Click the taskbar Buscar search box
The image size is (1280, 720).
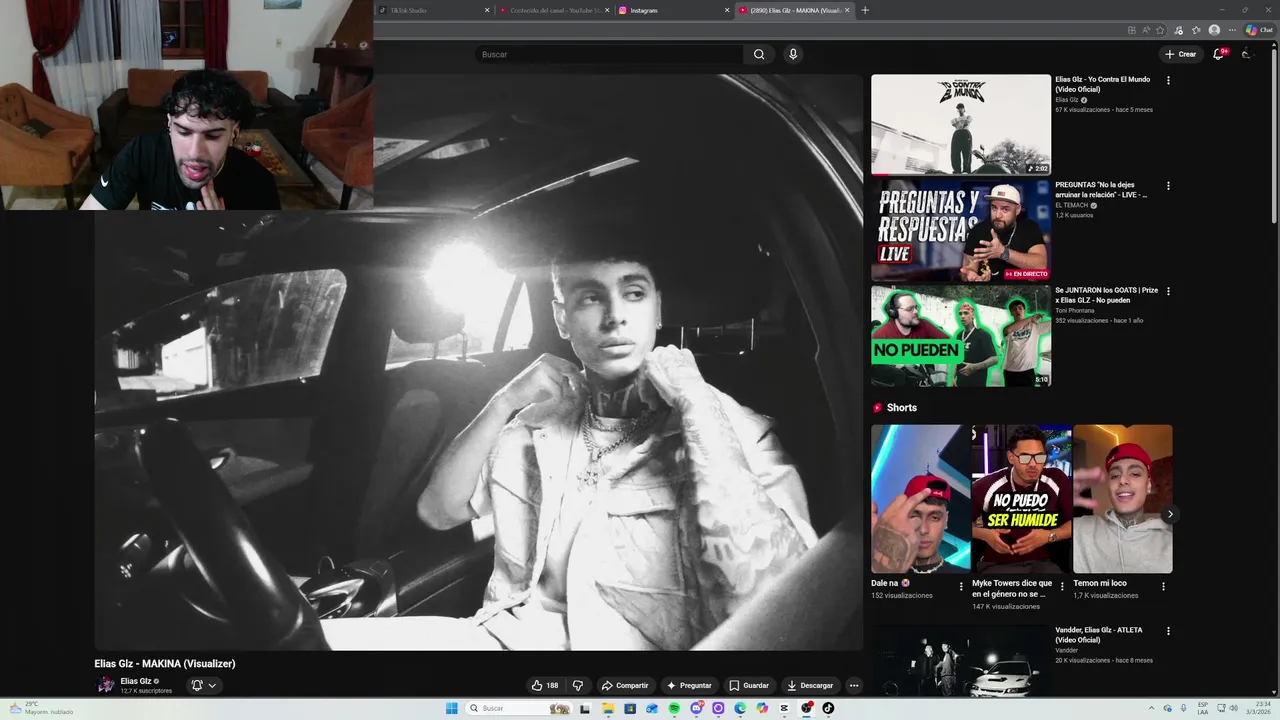(519, 708)
